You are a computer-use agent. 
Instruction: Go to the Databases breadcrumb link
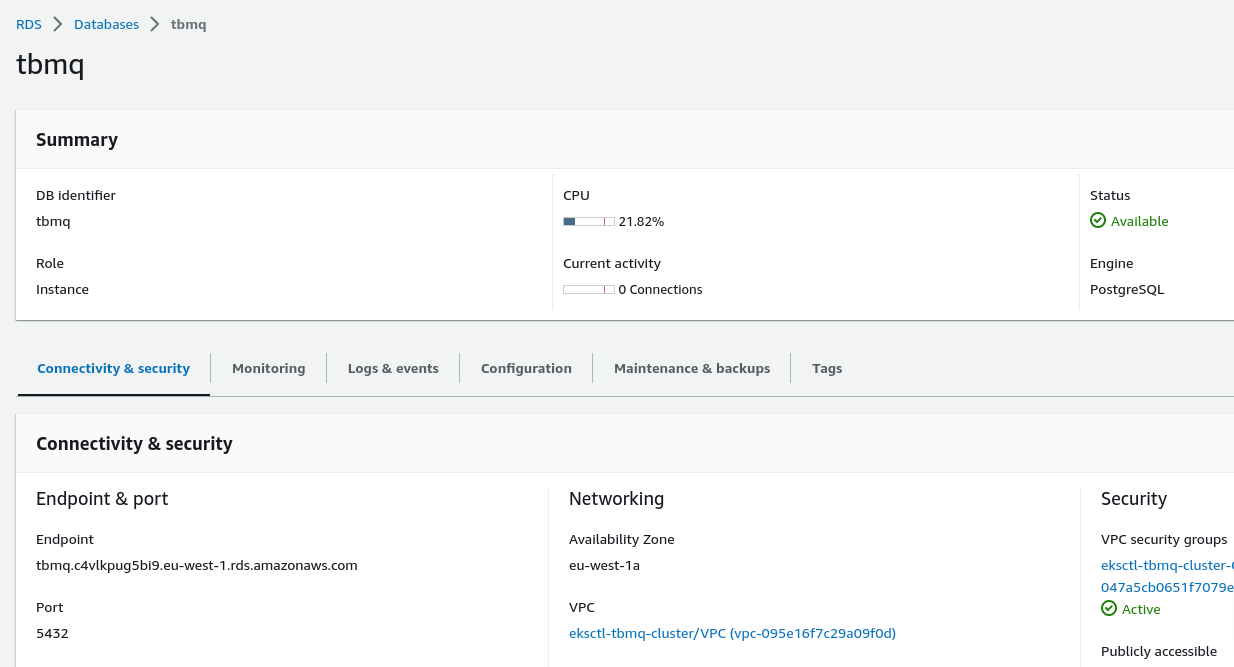pyautogui.click(x=106, y=24)
